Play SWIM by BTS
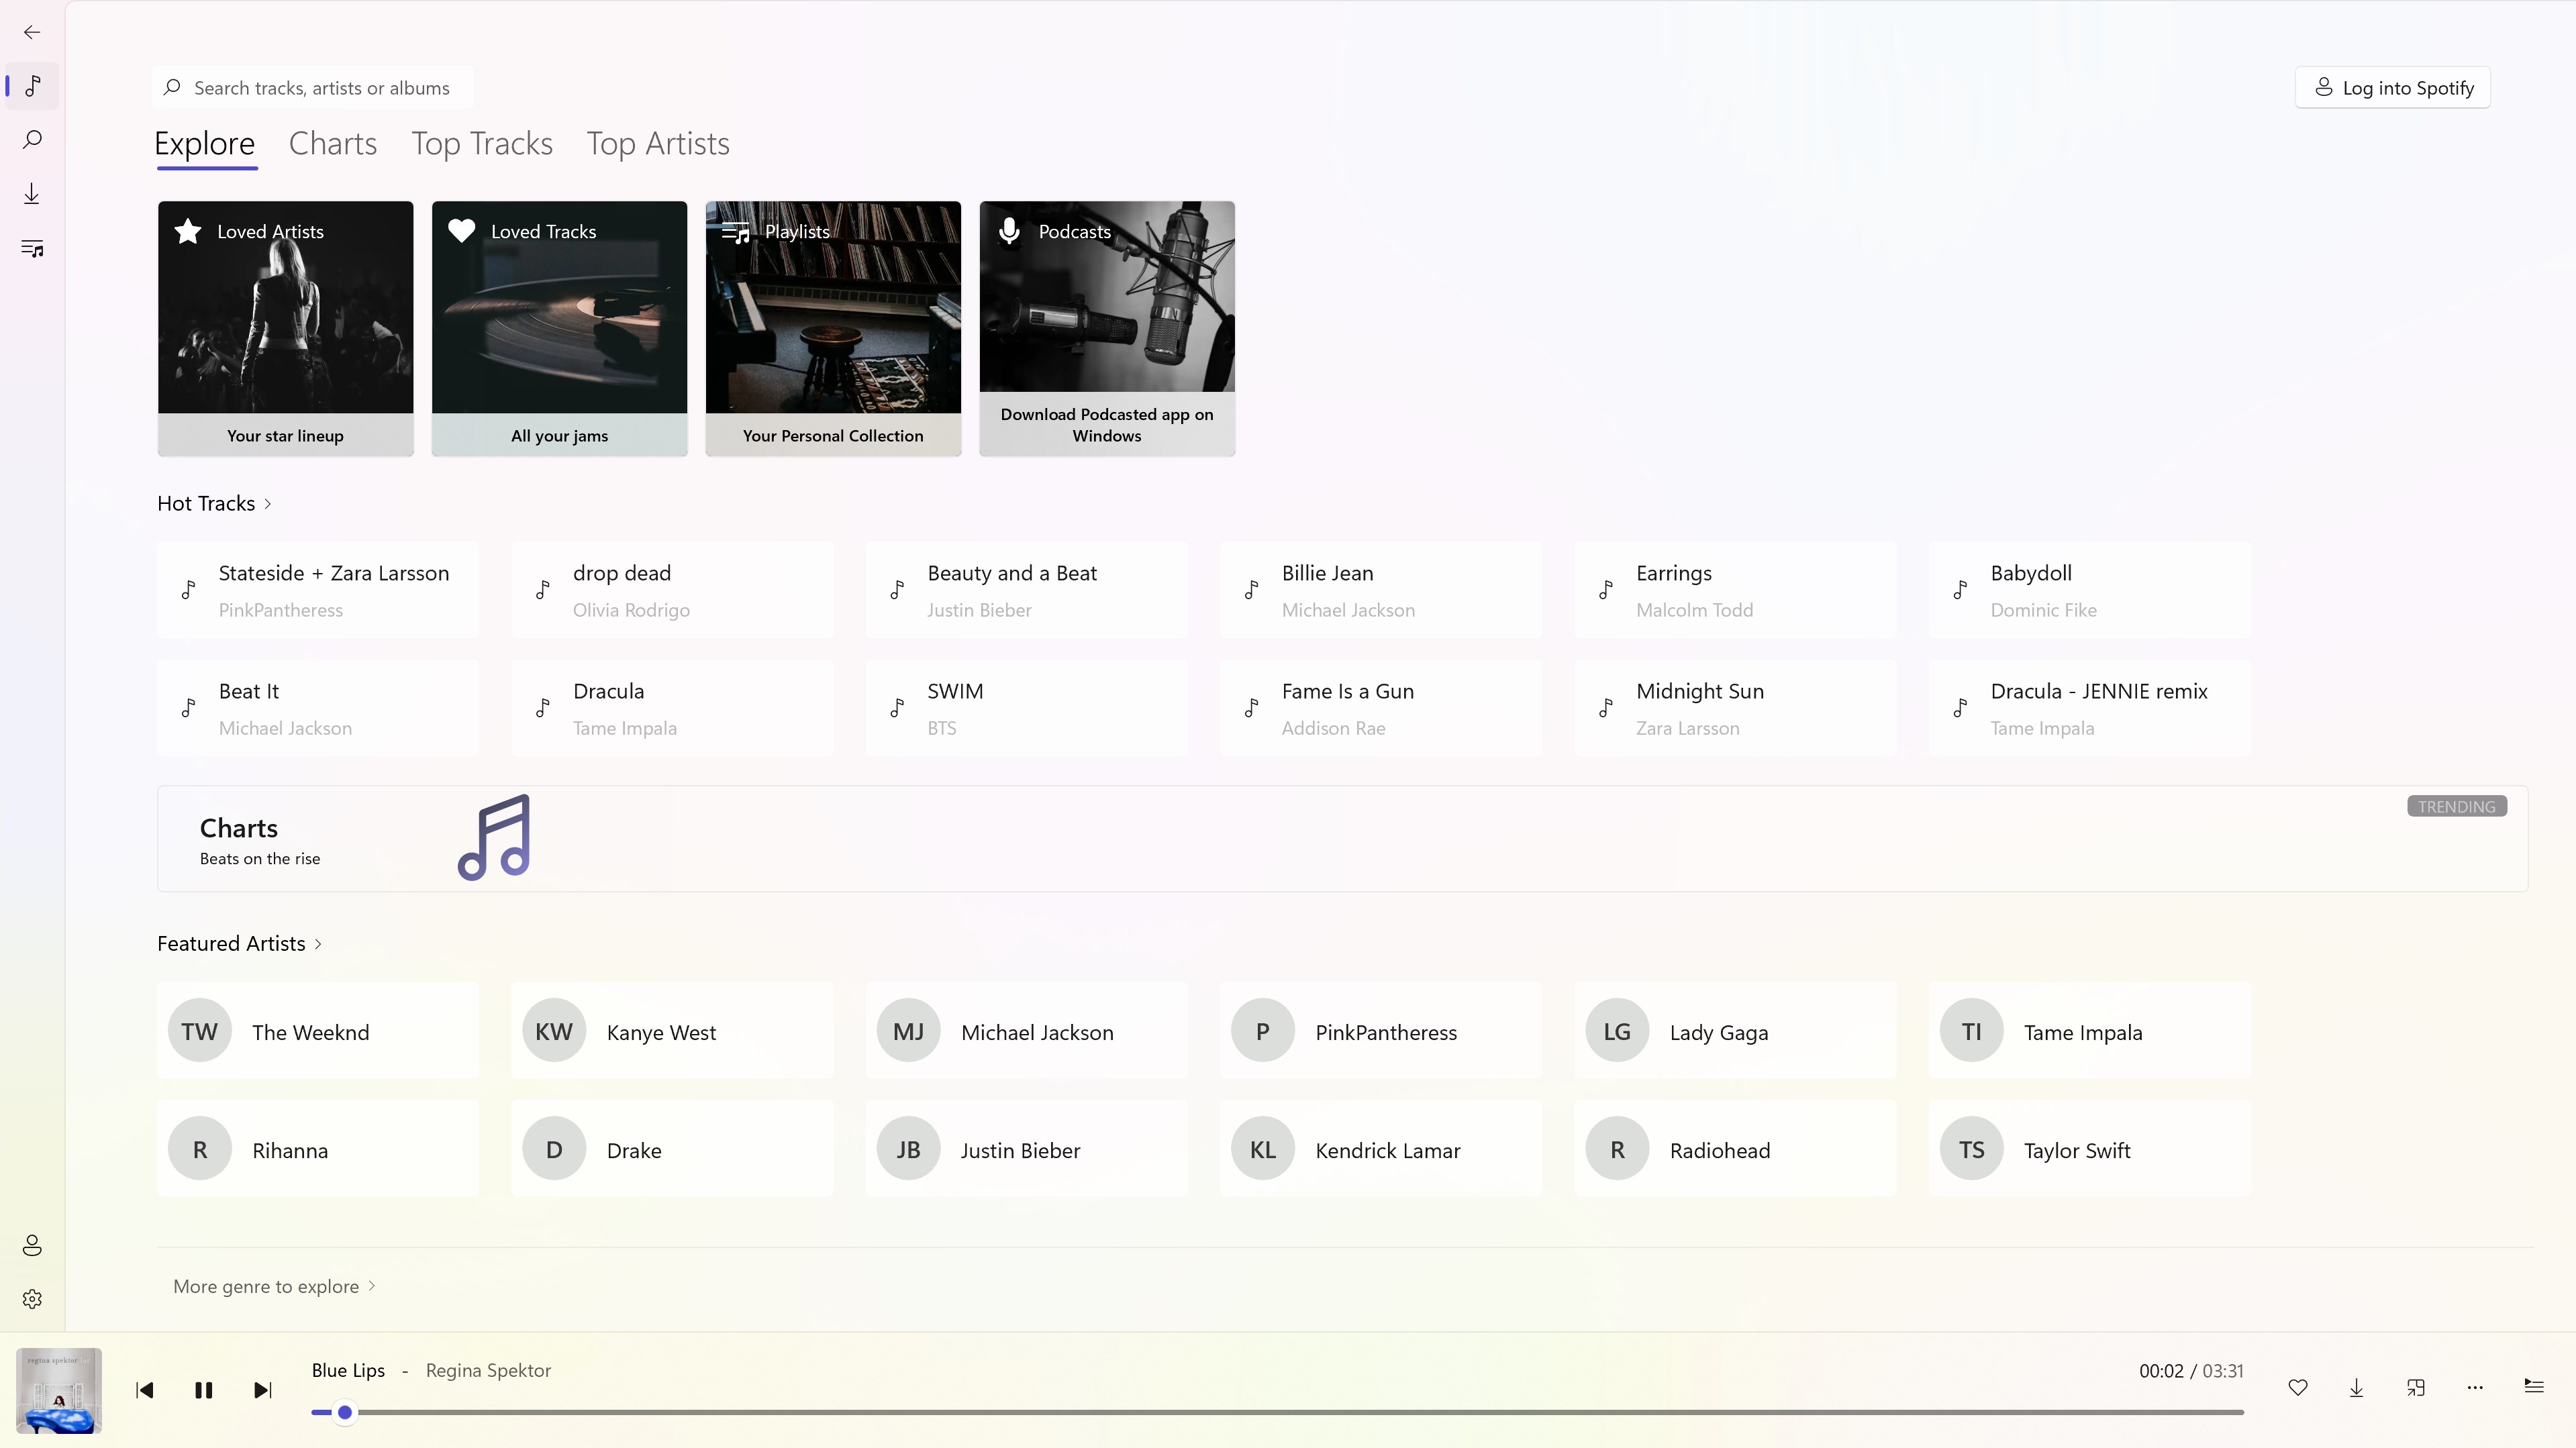 (1027, 708)
